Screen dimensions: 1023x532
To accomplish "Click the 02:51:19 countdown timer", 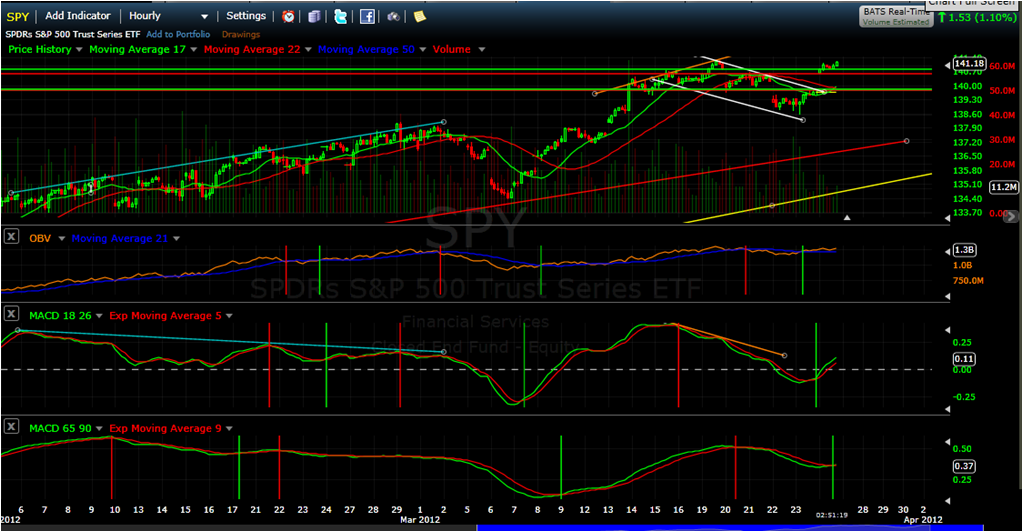I will [831, 515].
